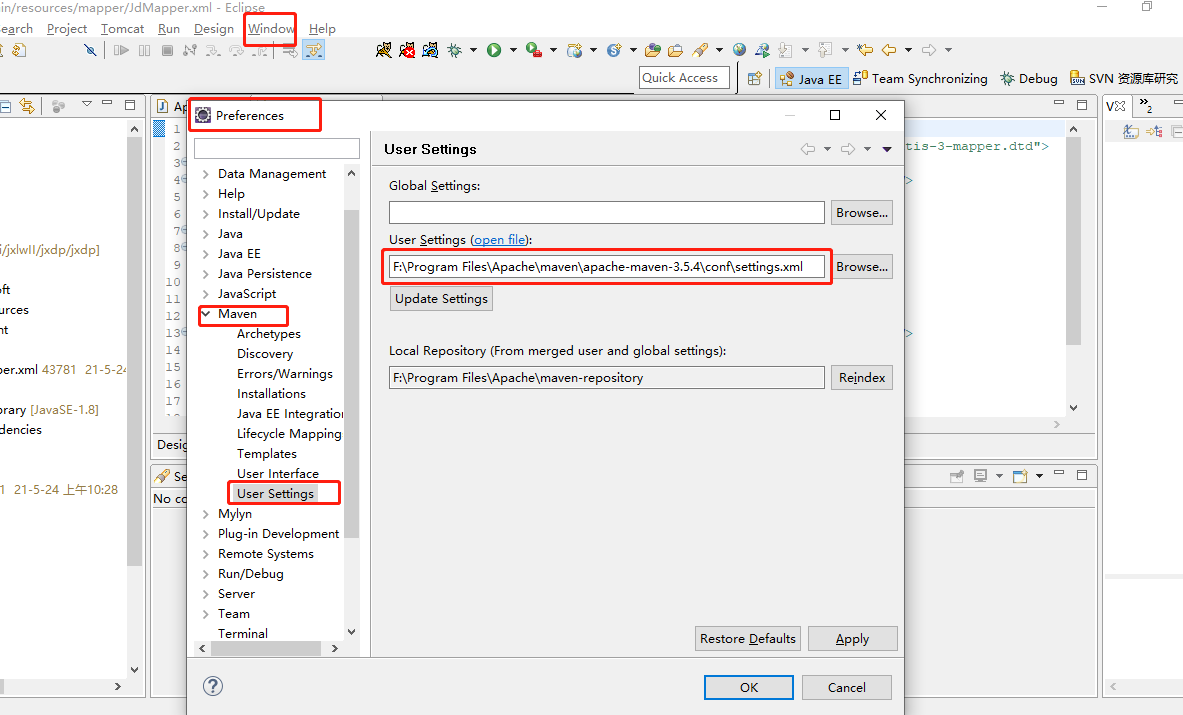Run the application with the green play icon
The width and height of the screenshot is (1183, 715).
point(494,49)
